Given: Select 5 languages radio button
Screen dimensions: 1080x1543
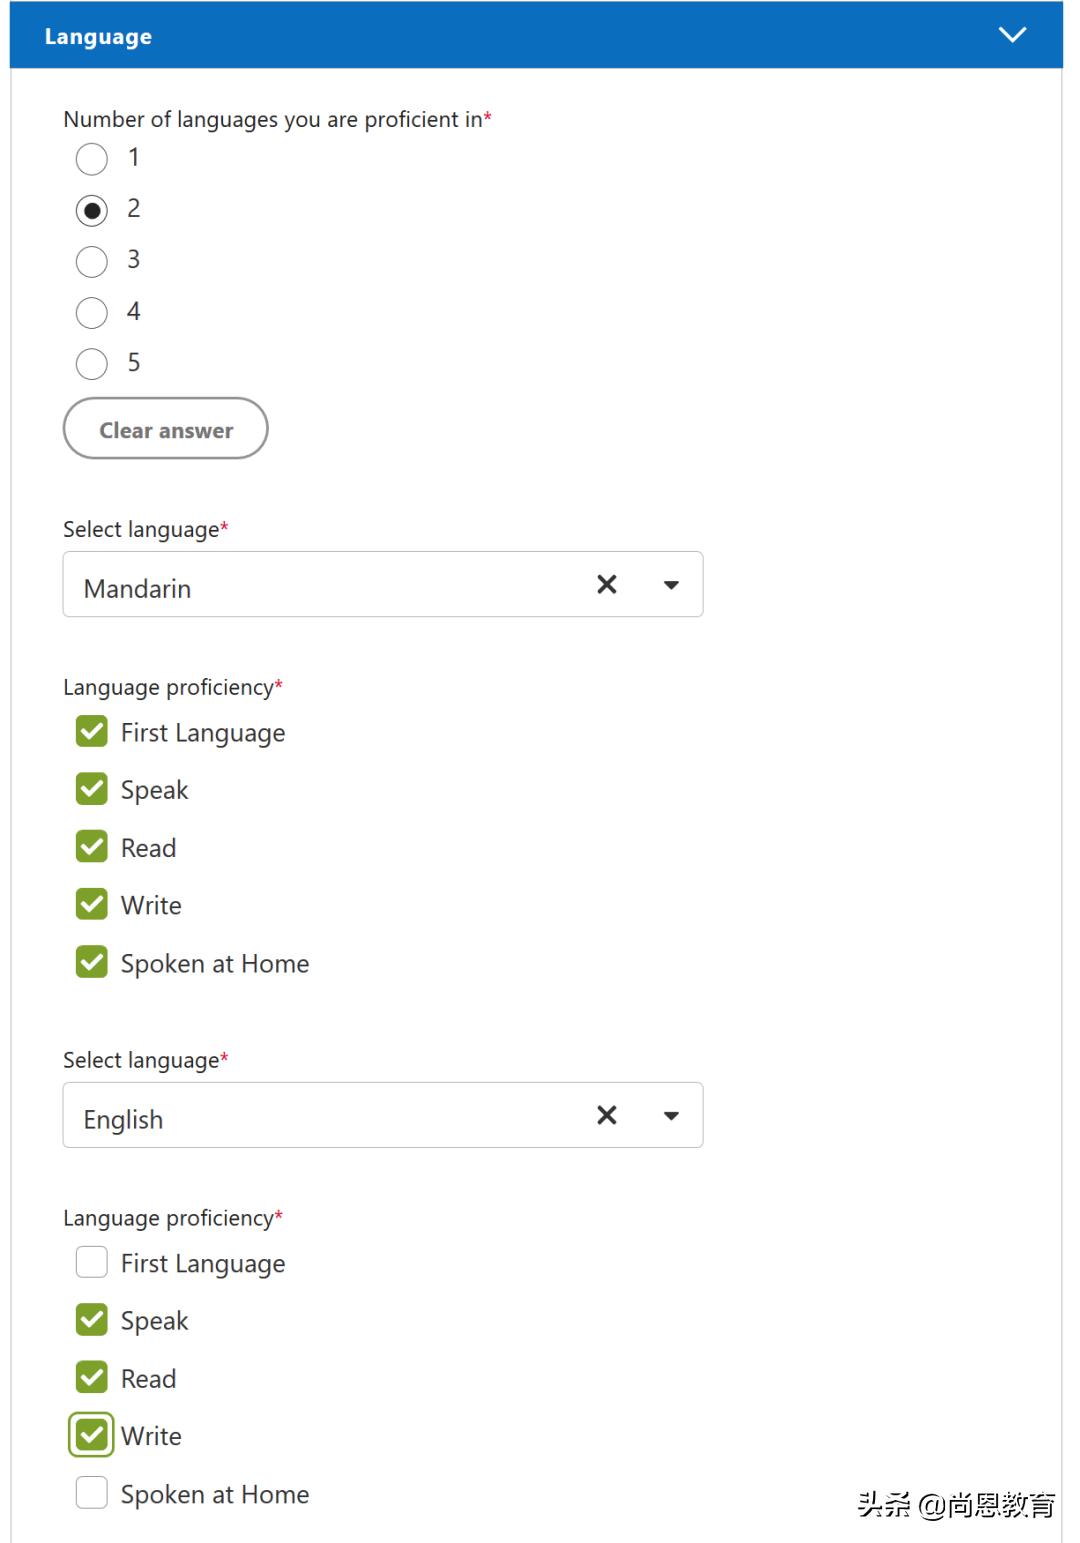Looking at the screenshot, I should (x=92, y=364).
